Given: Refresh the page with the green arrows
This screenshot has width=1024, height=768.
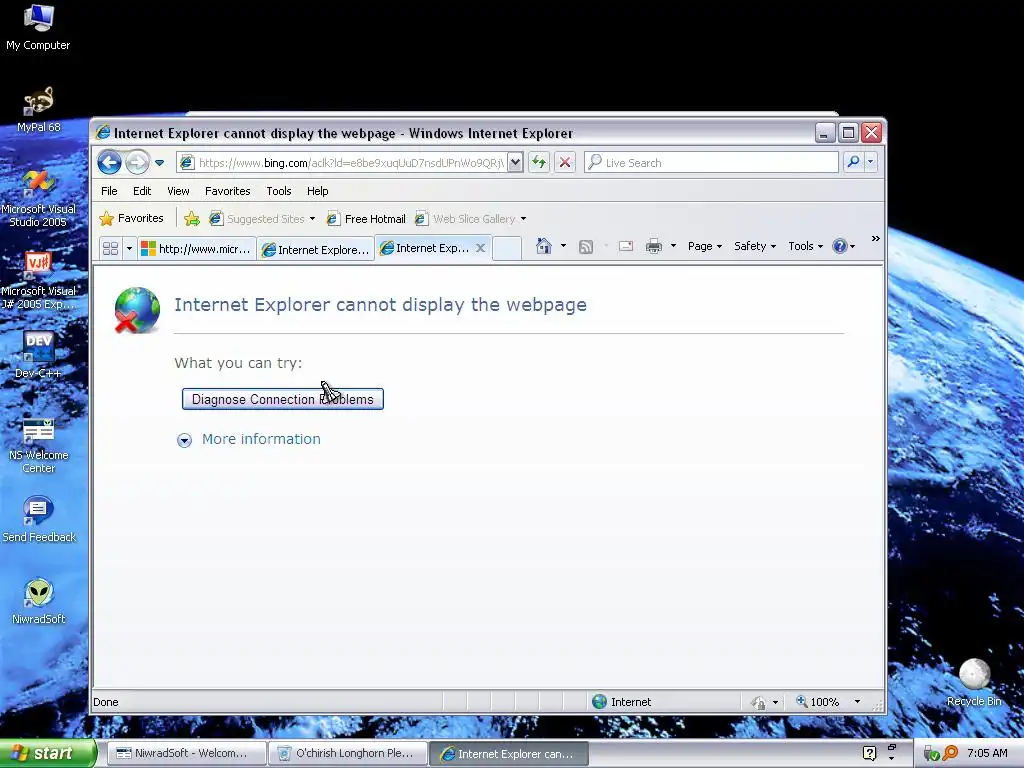Looking at the screenshot, I should 539,162.
